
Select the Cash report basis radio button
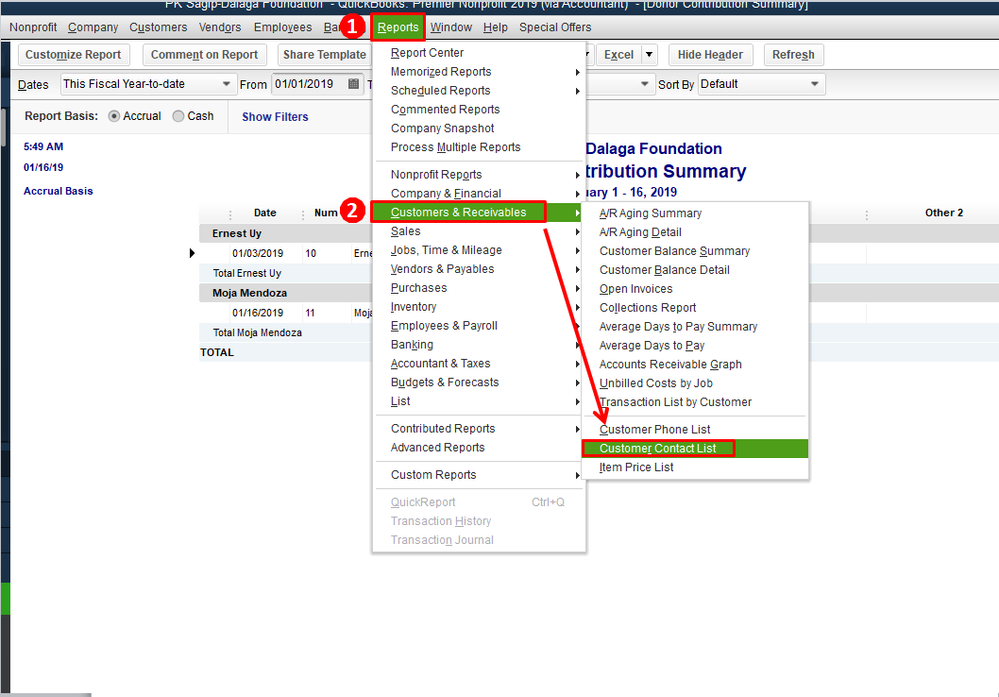[178, 116]
